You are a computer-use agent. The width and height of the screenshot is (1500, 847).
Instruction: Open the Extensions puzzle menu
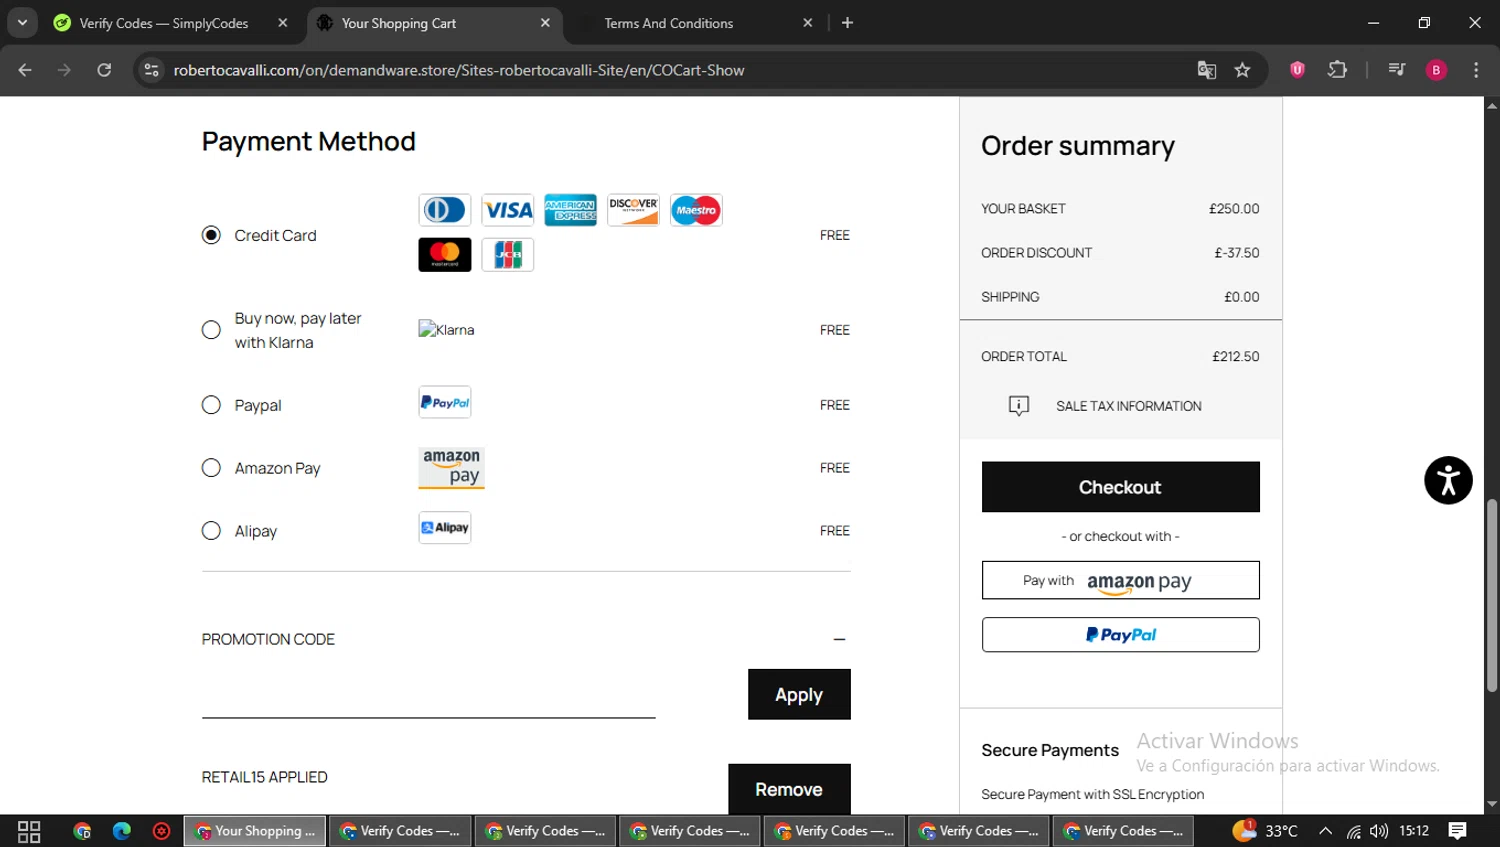(x=1337, y=70)
